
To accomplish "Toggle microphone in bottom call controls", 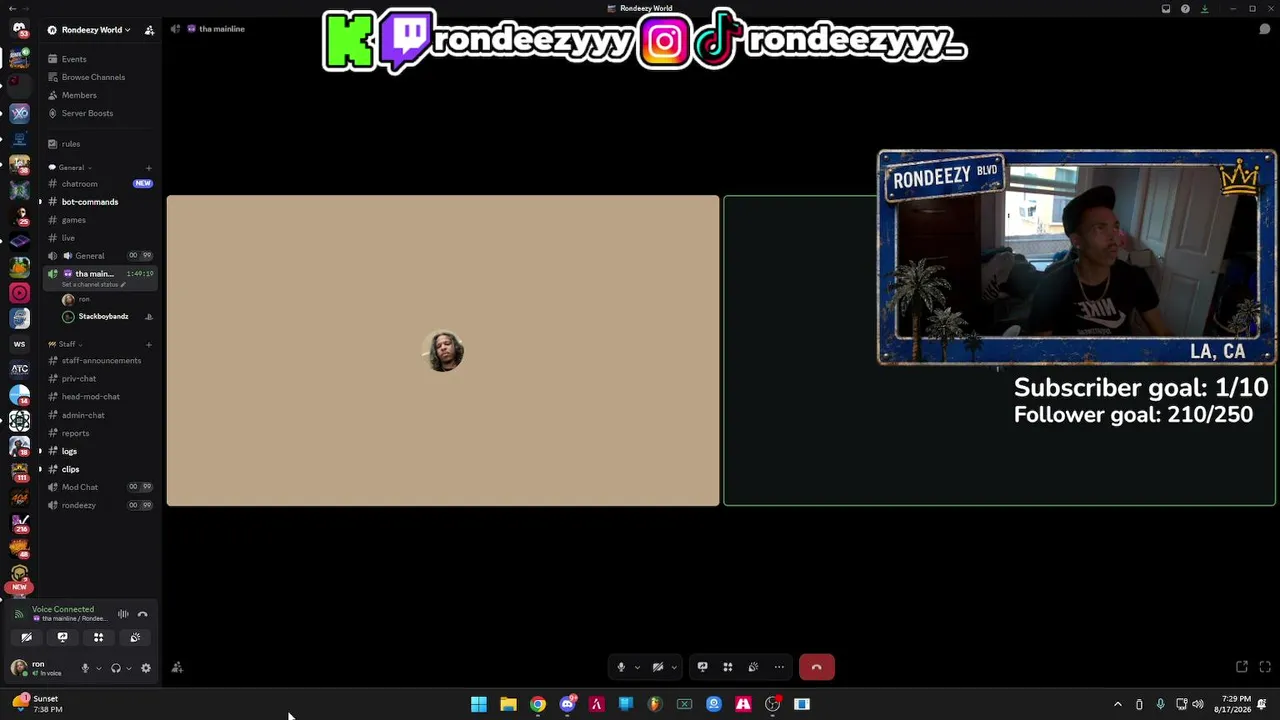I will 621,667.
